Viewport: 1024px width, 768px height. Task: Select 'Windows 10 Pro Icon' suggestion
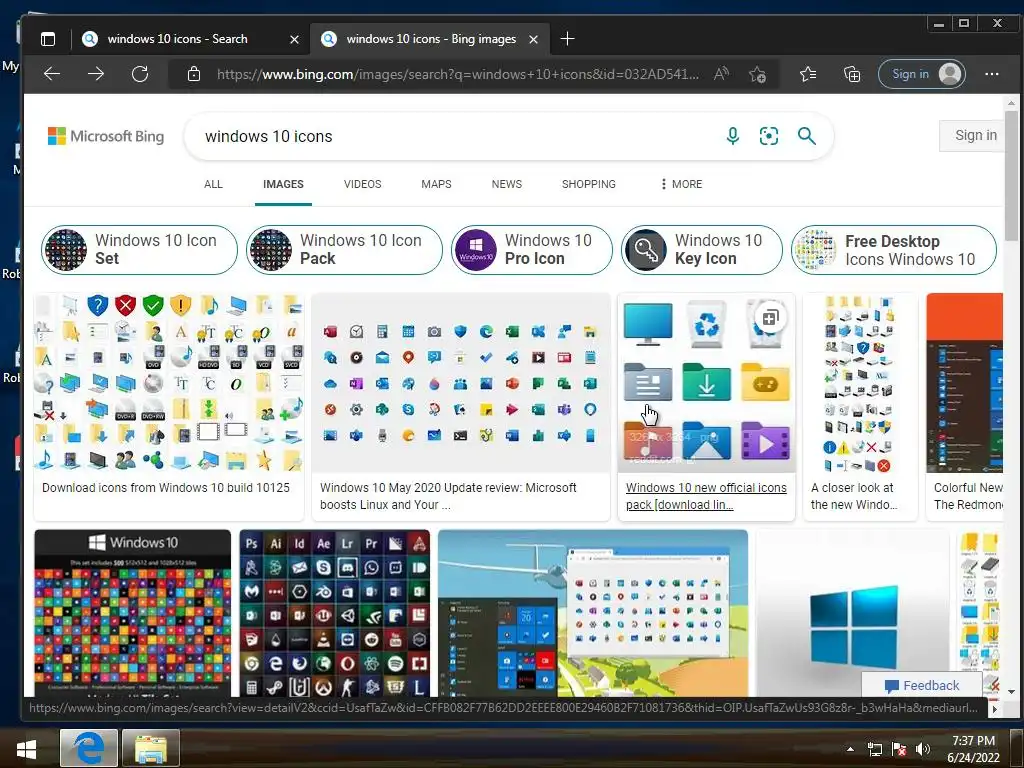coord(532,249)
